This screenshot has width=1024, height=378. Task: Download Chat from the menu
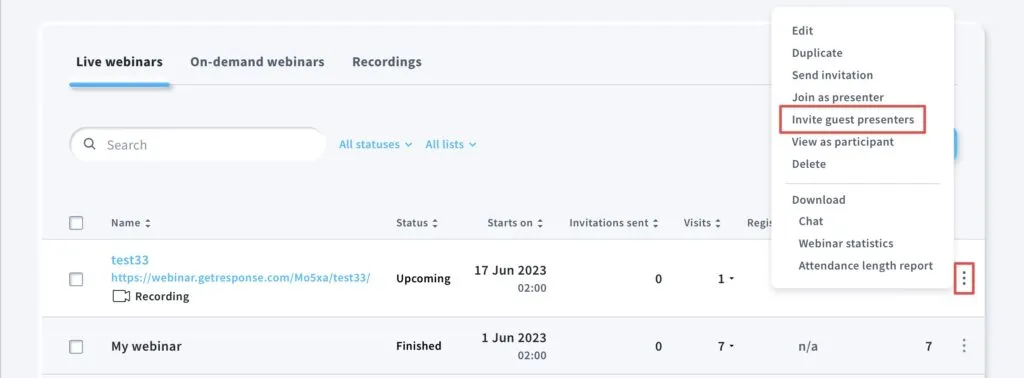click(x=810, y=221)
